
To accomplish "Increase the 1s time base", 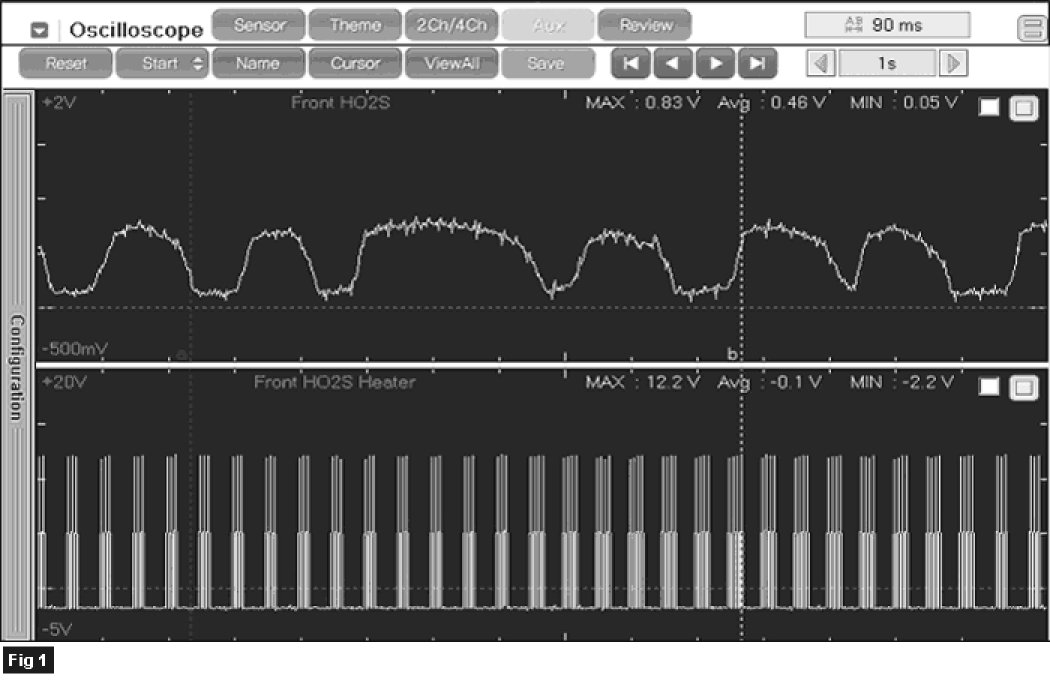I will pos(954,64).
